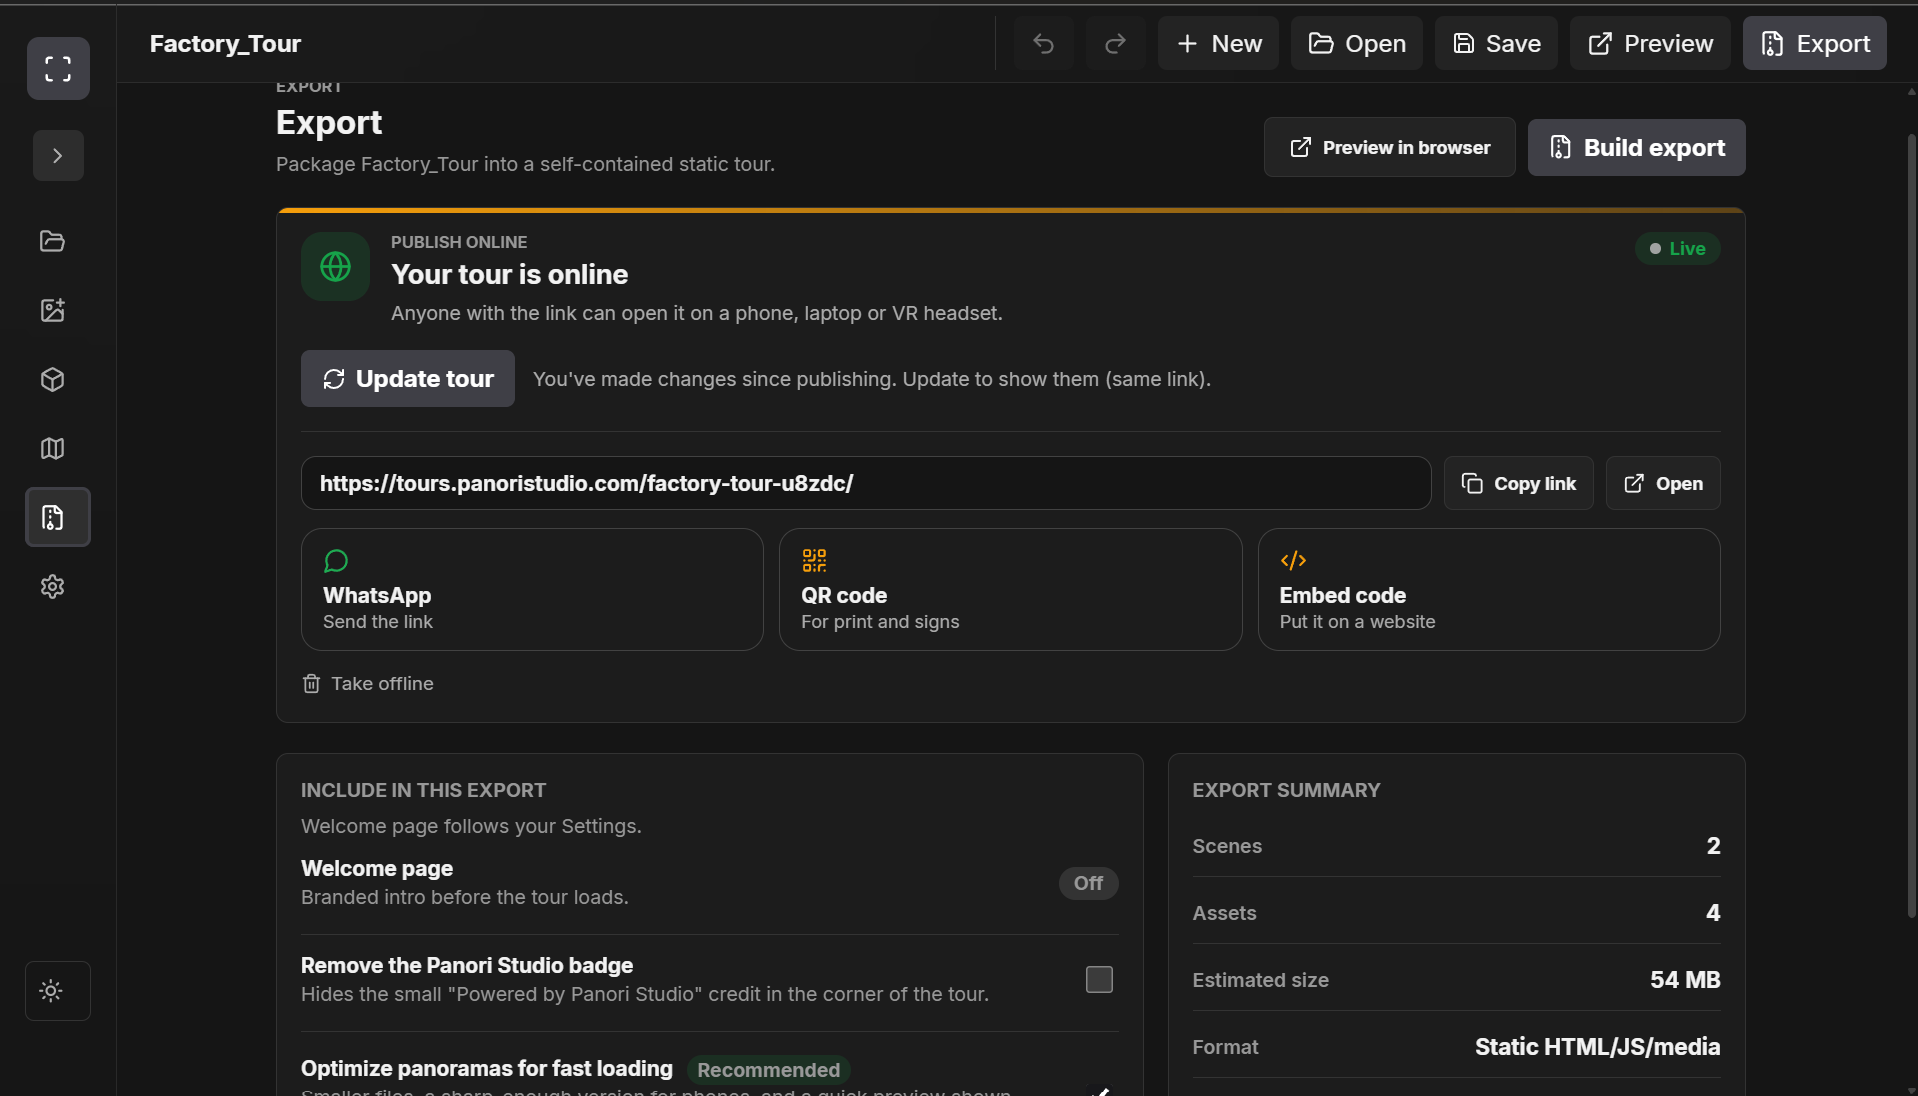
Task: Select the 3D cube sidebar icon
Action: click(53, 379)
